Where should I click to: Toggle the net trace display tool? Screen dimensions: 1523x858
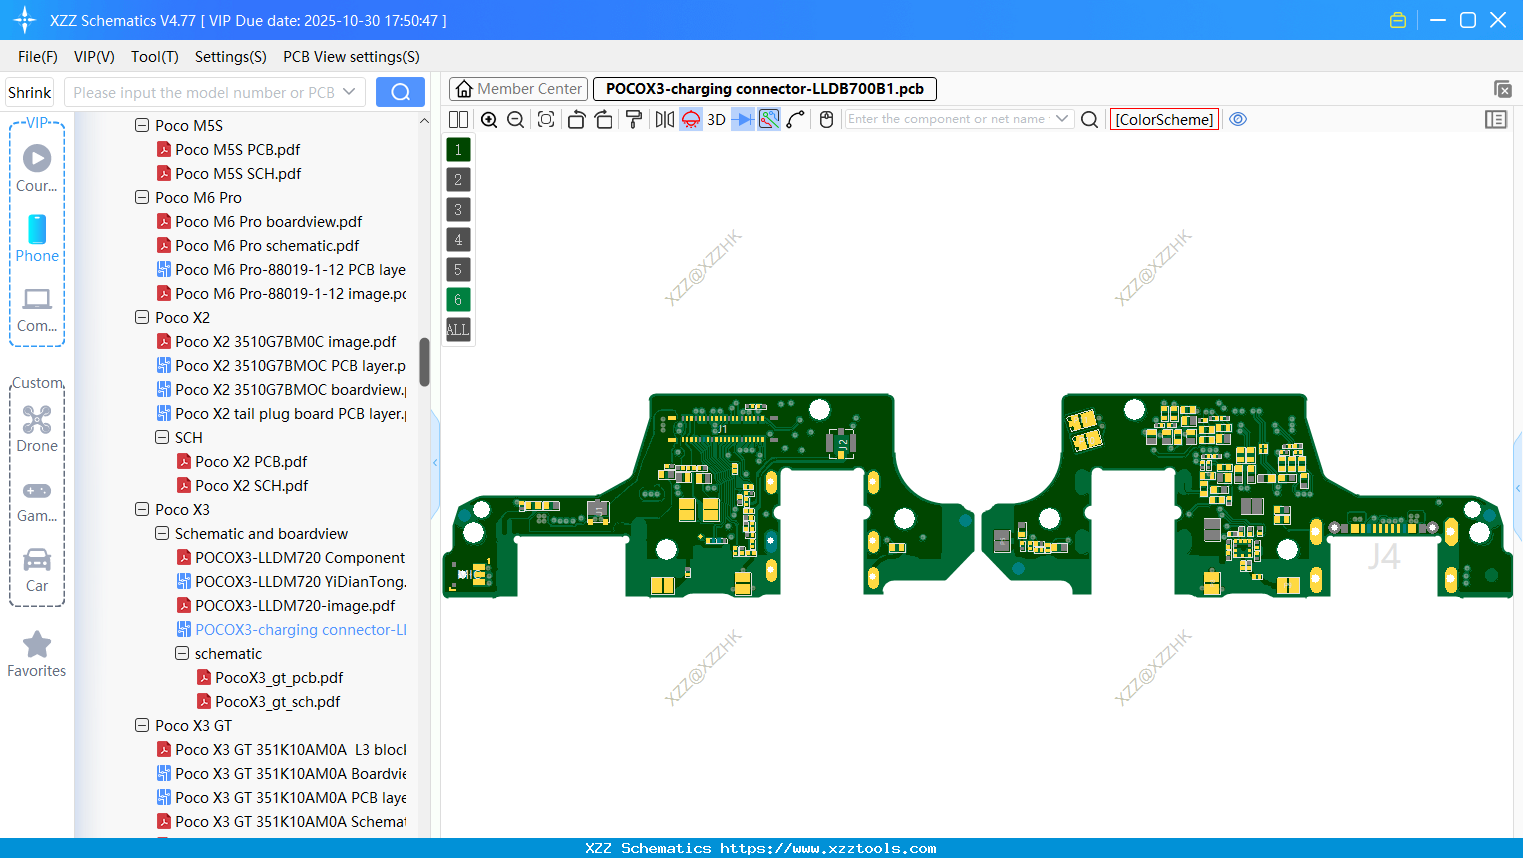tap(769, 120)
